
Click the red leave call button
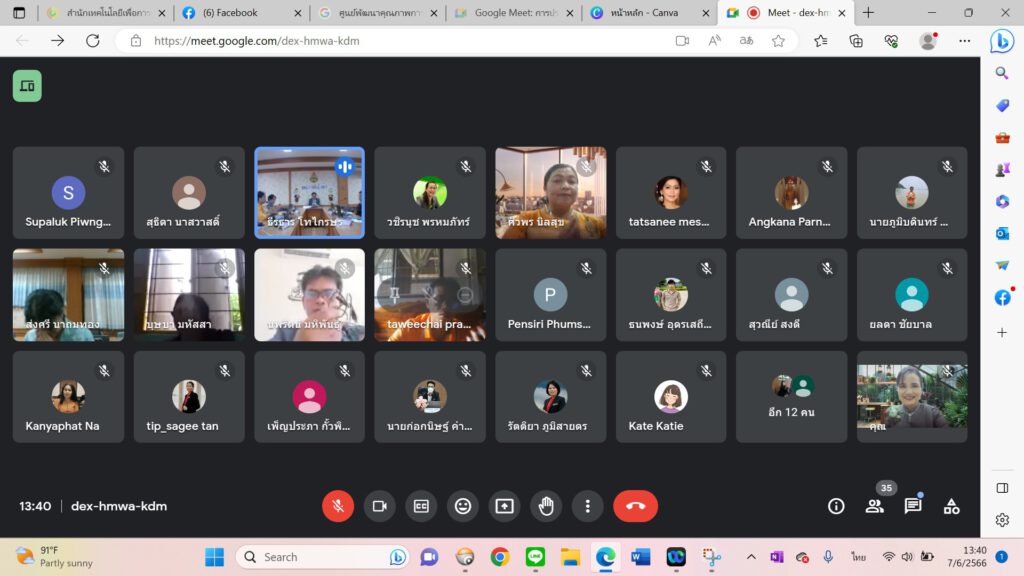(x=635, y=506)
